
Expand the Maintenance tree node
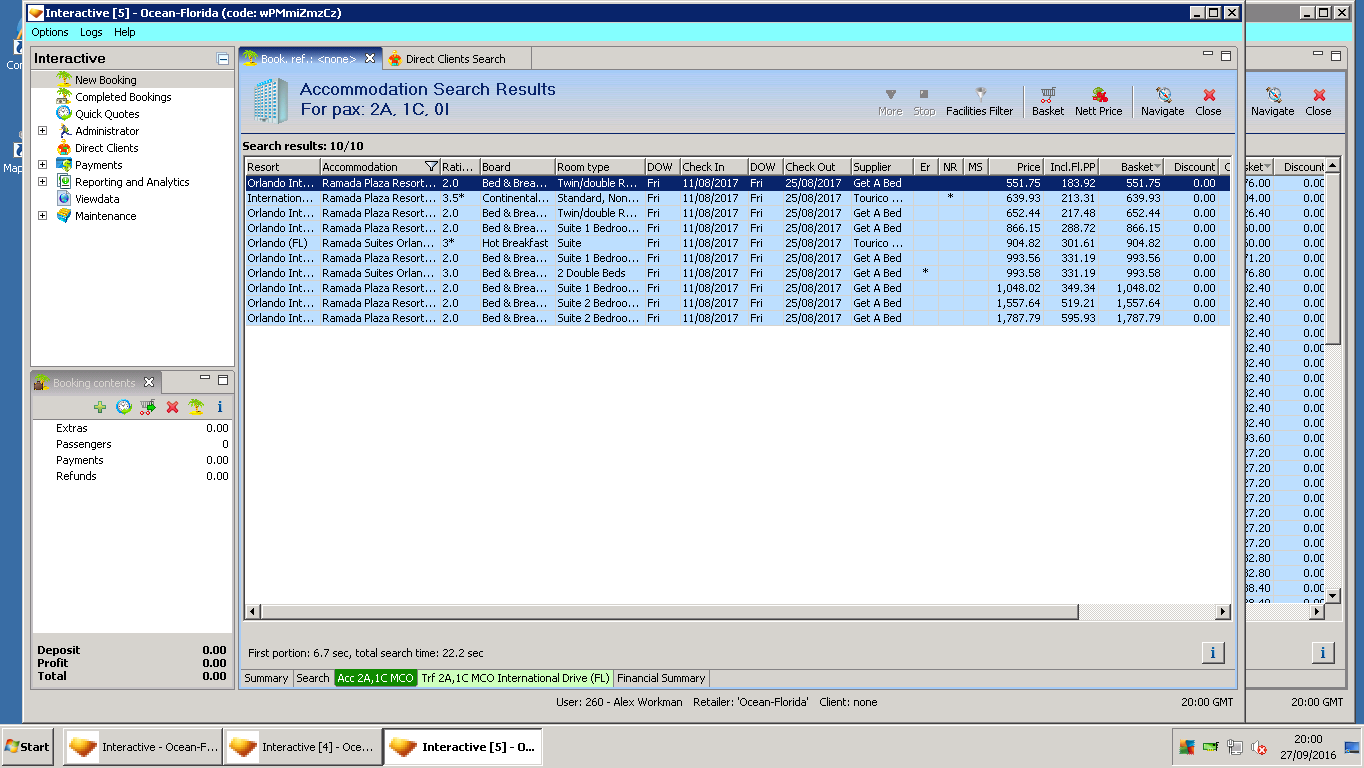pos(42,216)
